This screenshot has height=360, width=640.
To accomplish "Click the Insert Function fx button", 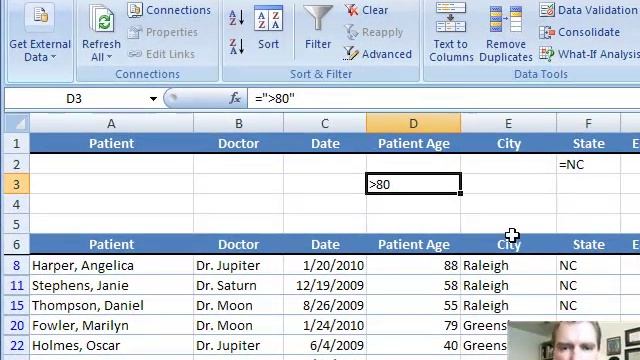I will [234, 98].
